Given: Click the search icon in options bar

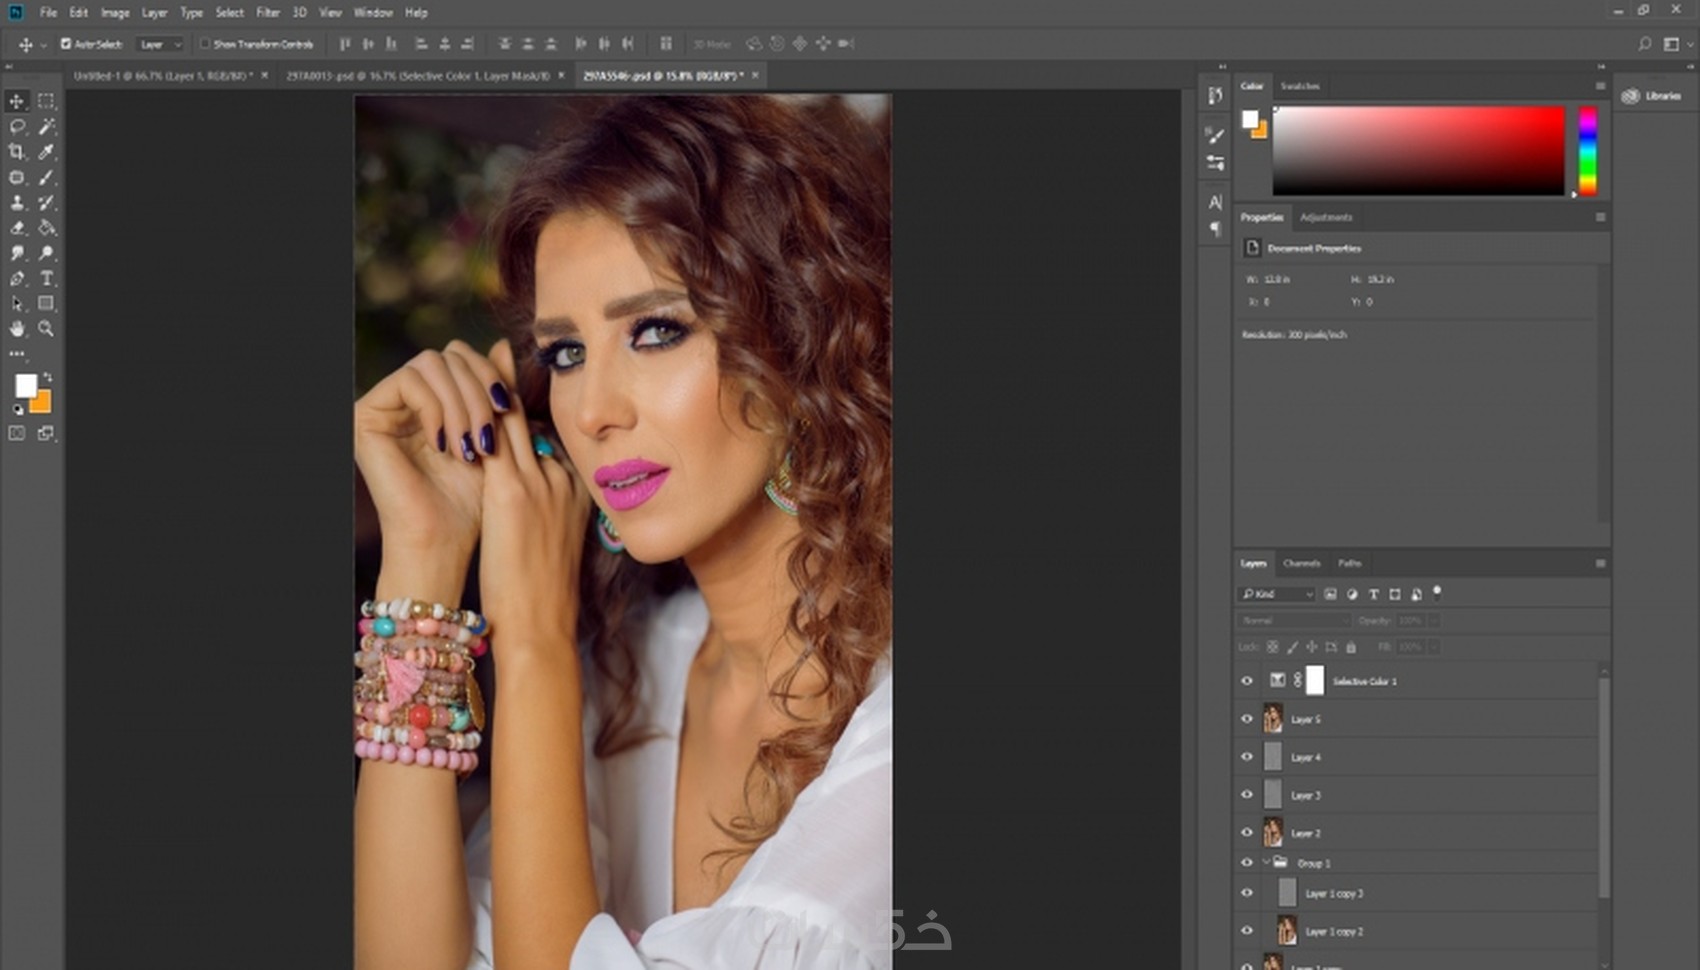Looking at the screenshot, I should pos(1644,44).
